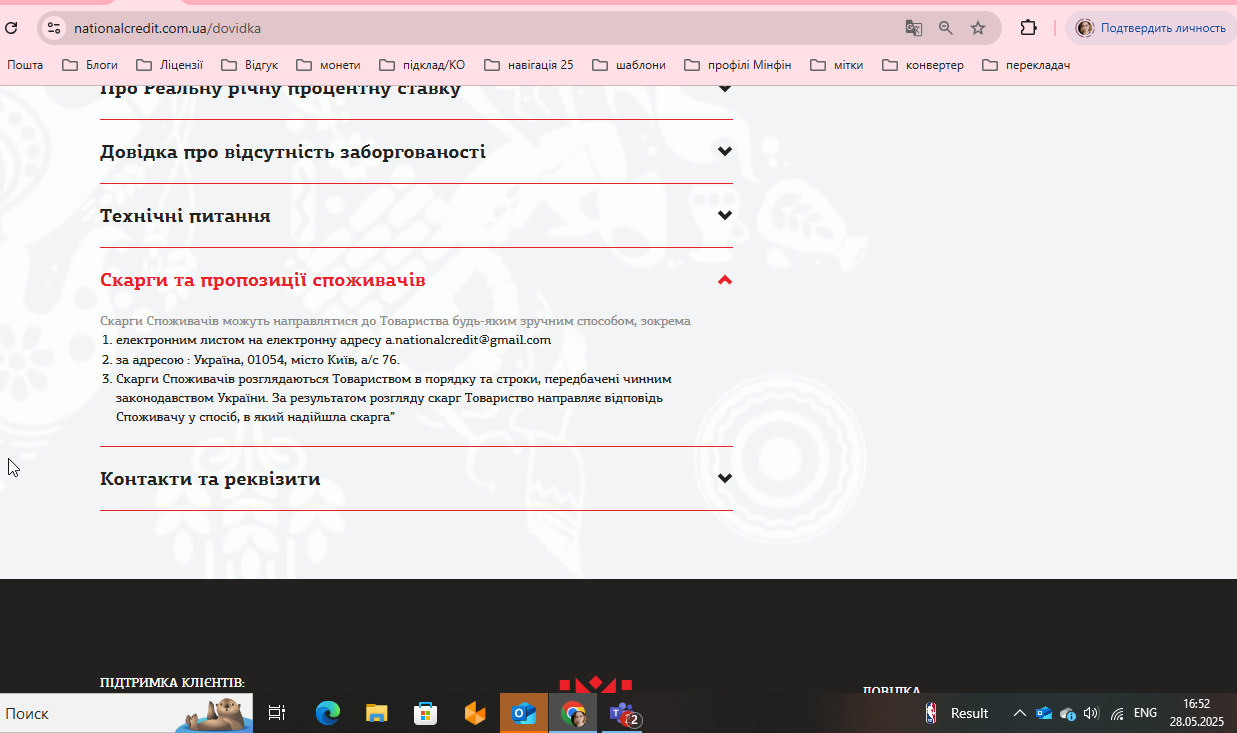The width and height of the screenshot is (1237, 733).
Task: Click email a.nationalcredit@gmail.com text
Action: click(468, 340)
